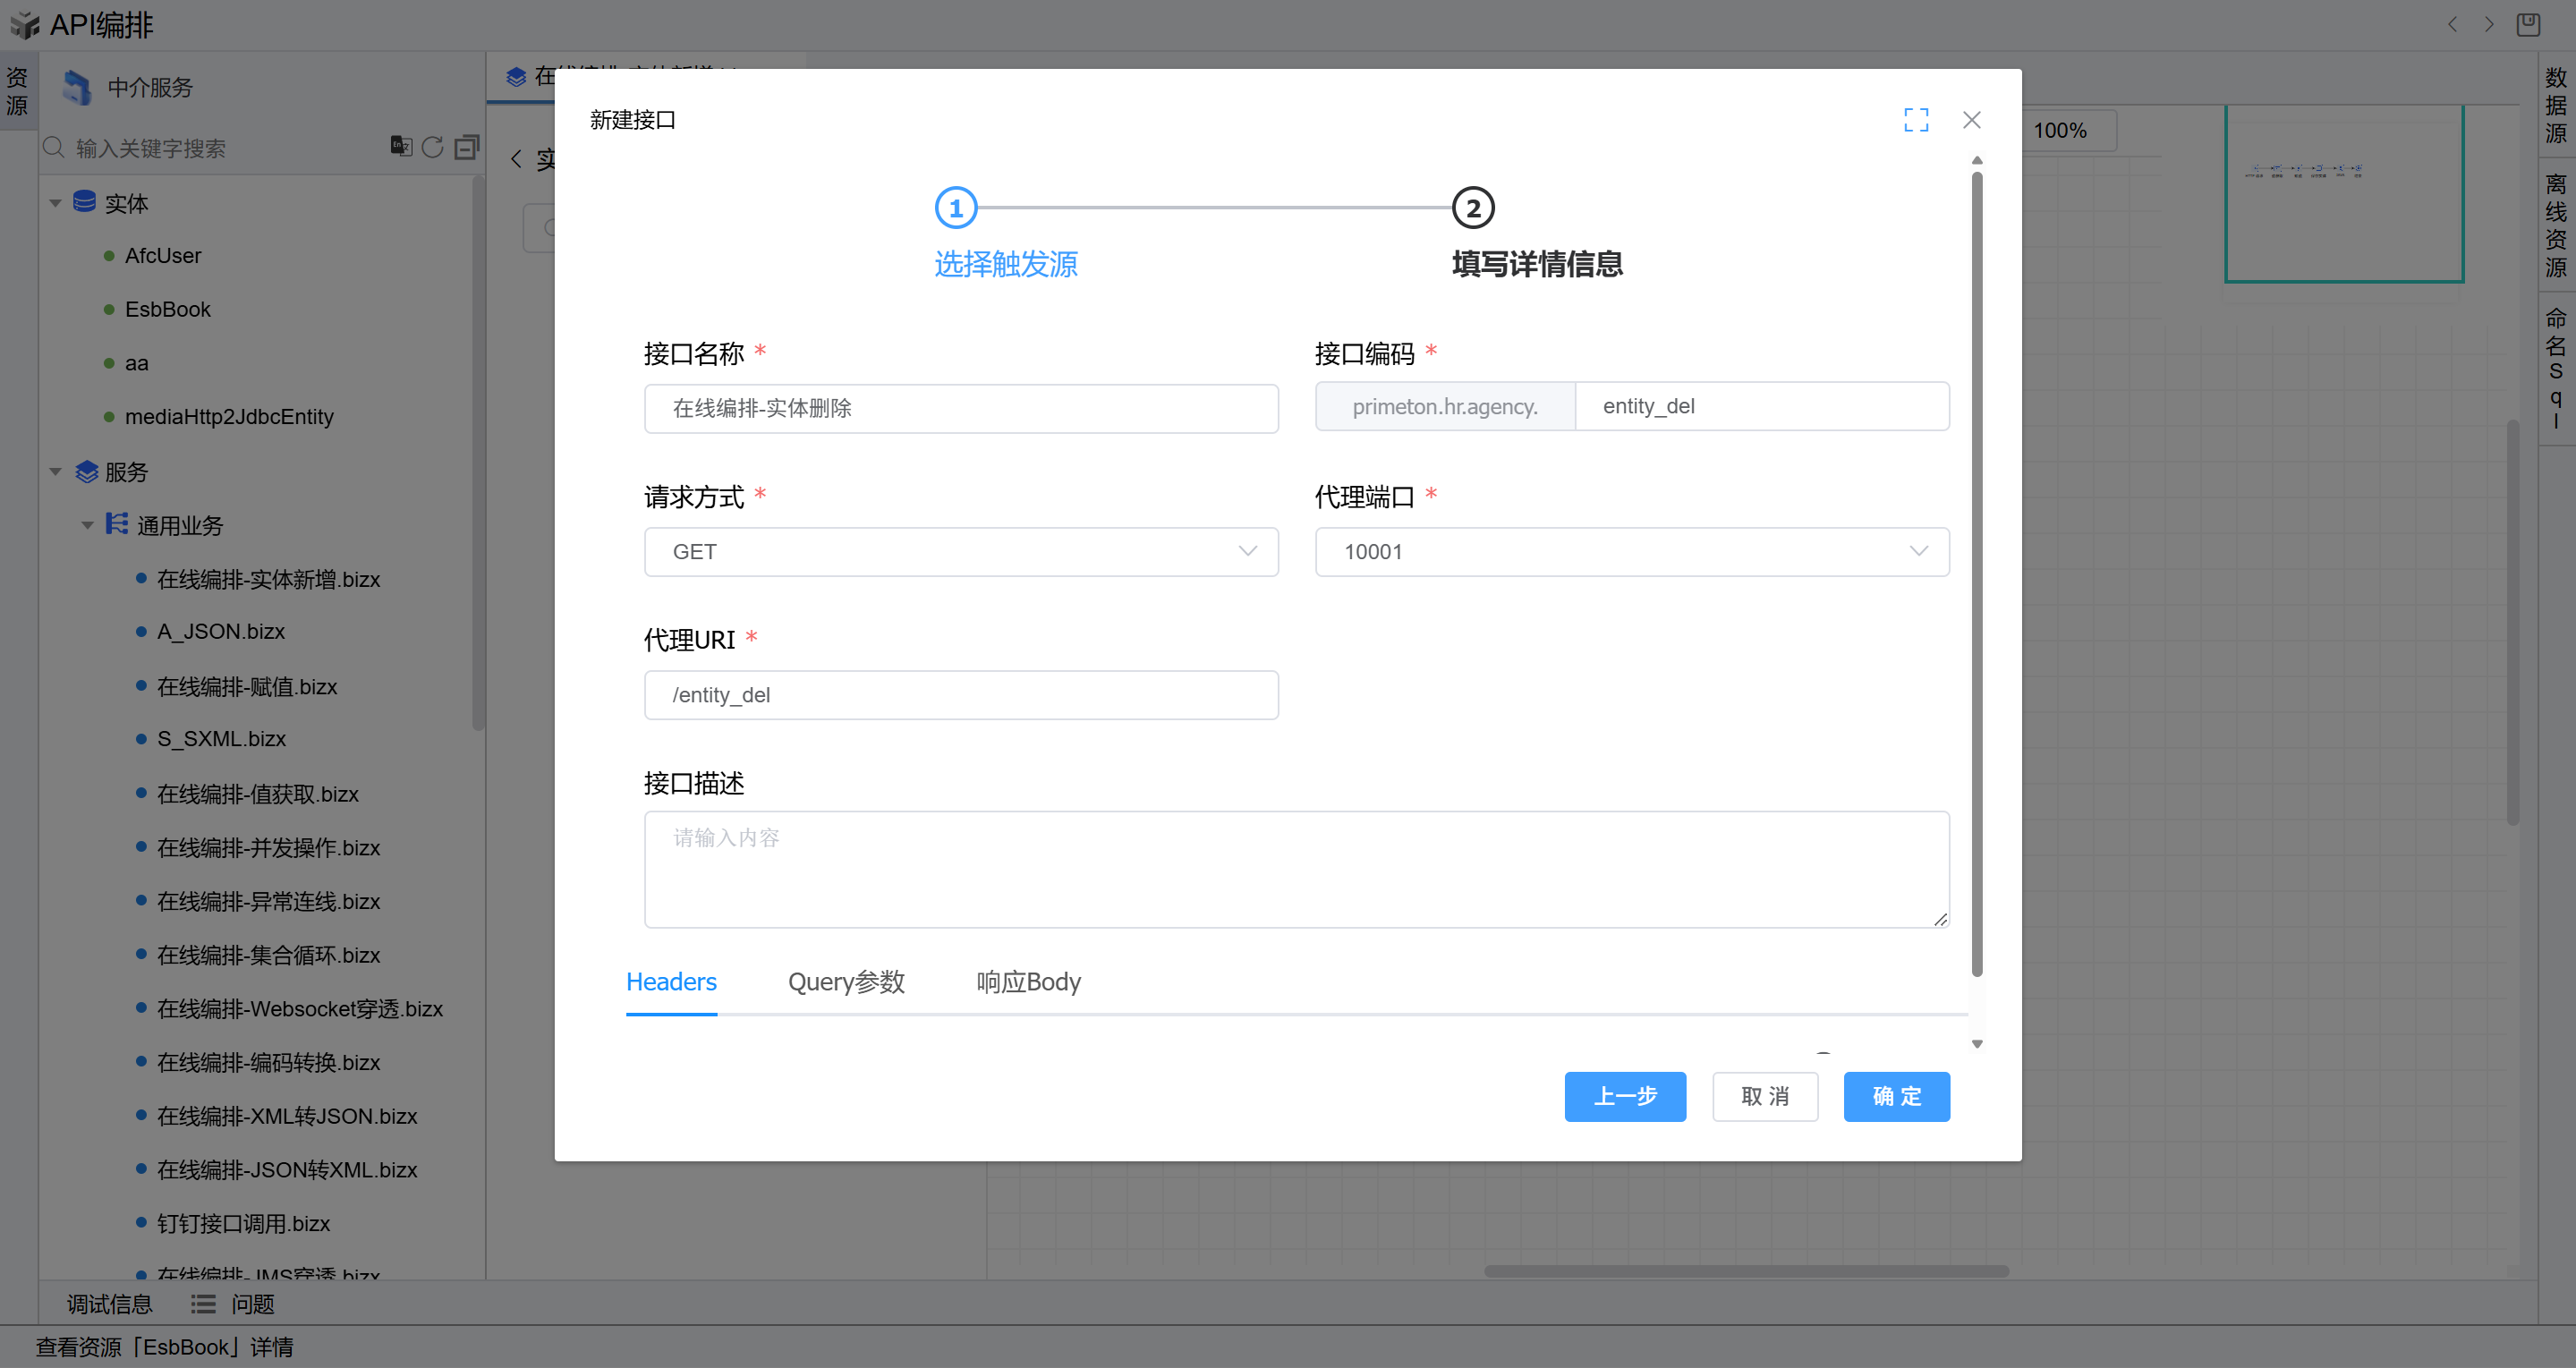Image resolution: width=2576 pixels, height=1368 pixels.
Task: Click the collapse-all icon in resource panel
Action: coord(466,147)
